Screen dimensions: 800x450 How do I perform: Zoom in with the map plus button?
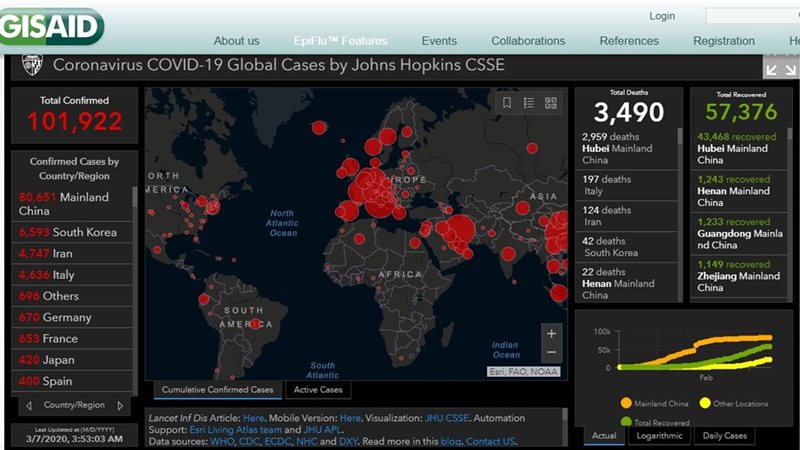pyautogui.click(x=552, y=334)
